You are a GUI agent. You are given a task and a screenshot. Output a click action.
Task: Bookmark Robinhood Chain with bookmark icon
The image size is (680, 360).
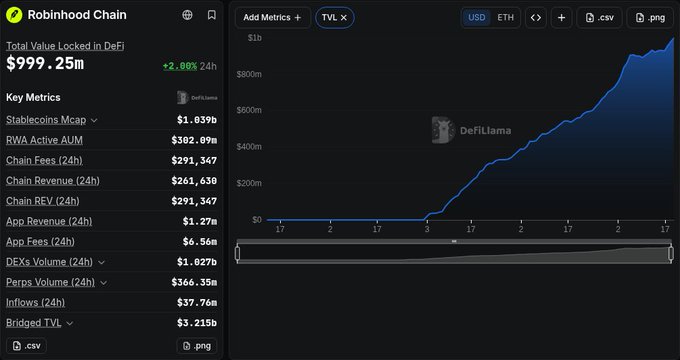tap(212, 15)
